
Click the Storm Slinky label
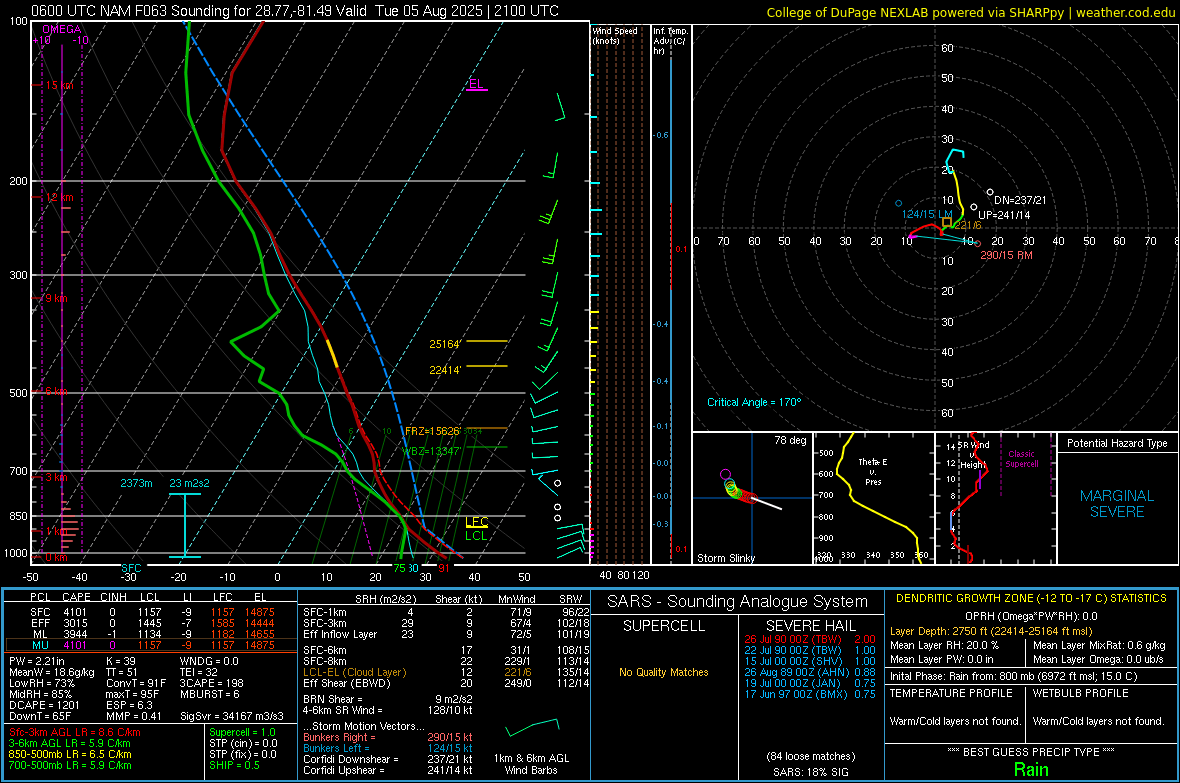(x=725, y=558)
